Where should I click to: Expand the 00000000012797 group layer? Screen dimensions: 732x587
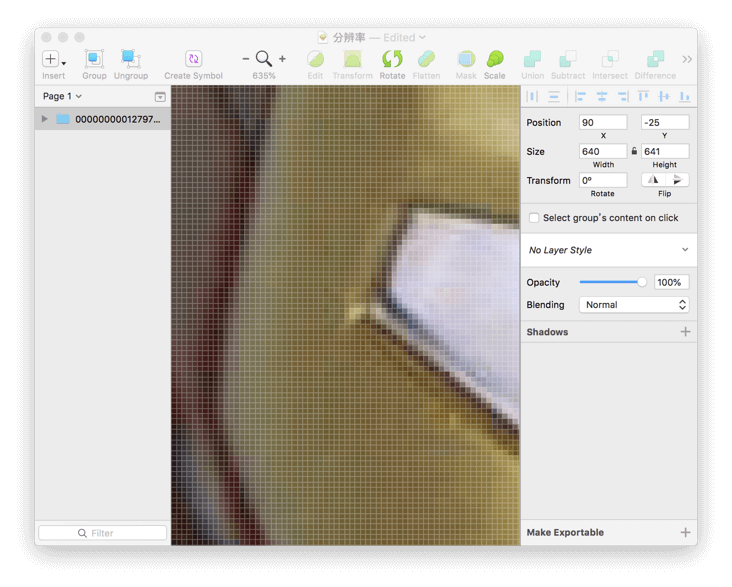click(44, 119)
